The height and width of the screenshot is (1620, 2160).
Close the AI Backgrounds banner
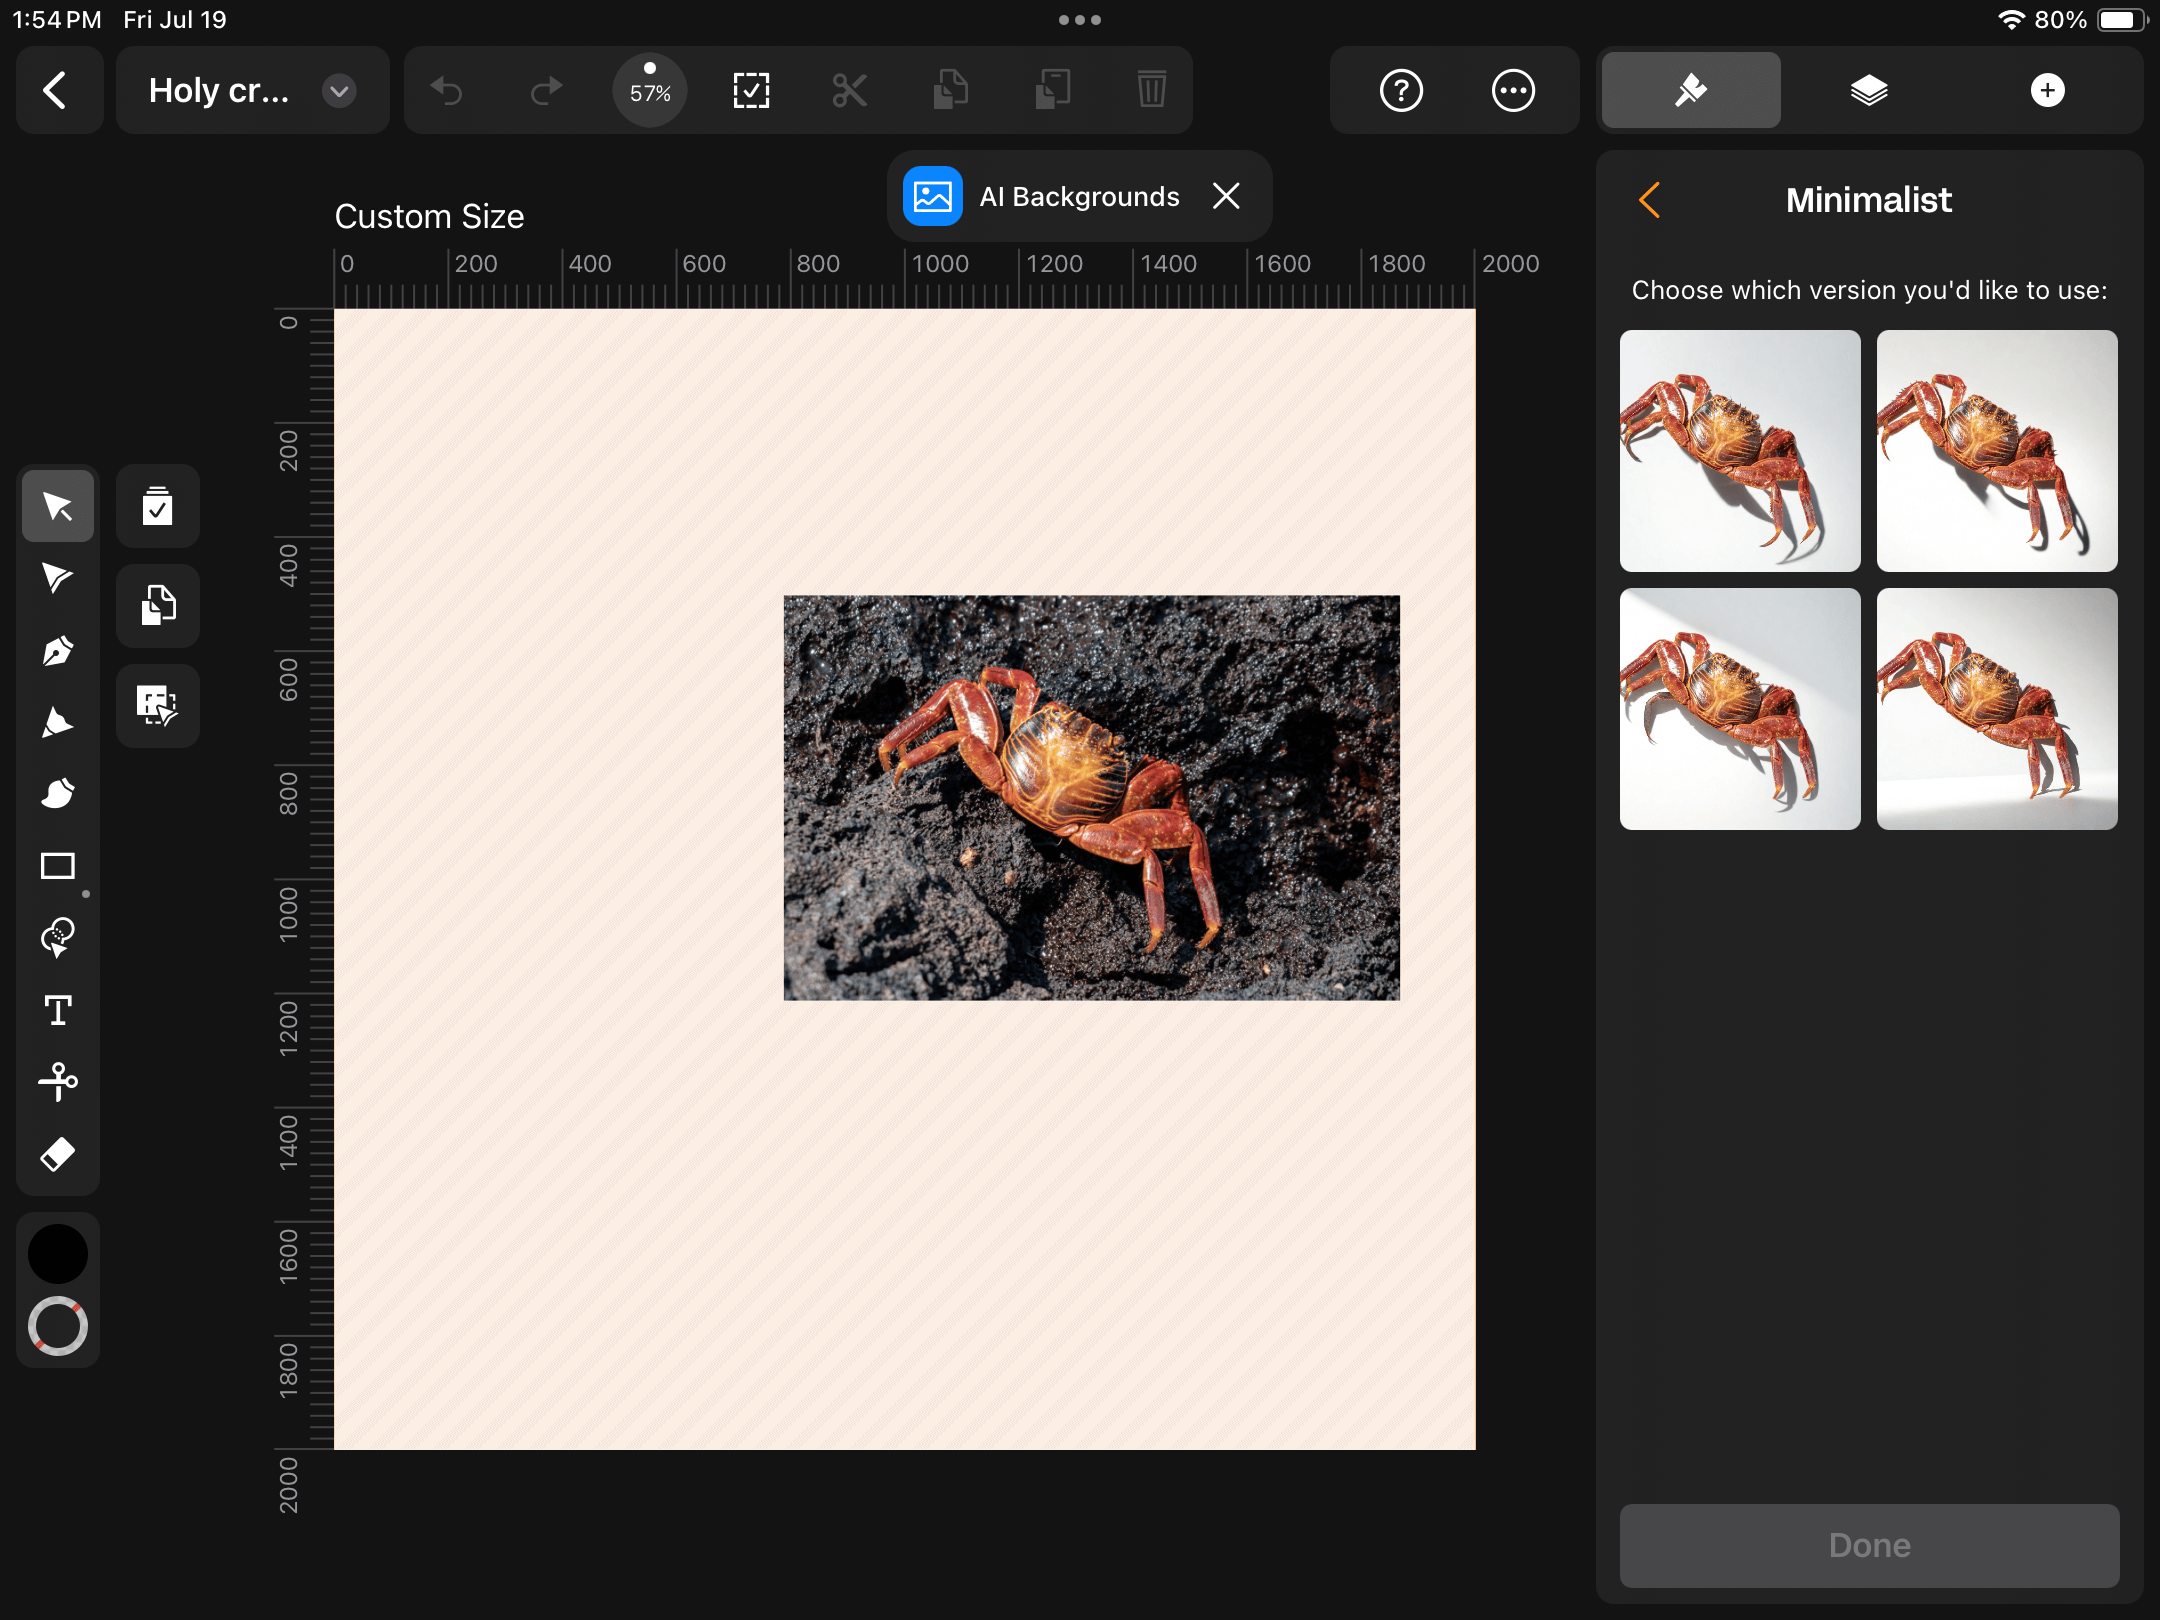pos(1226,196)
